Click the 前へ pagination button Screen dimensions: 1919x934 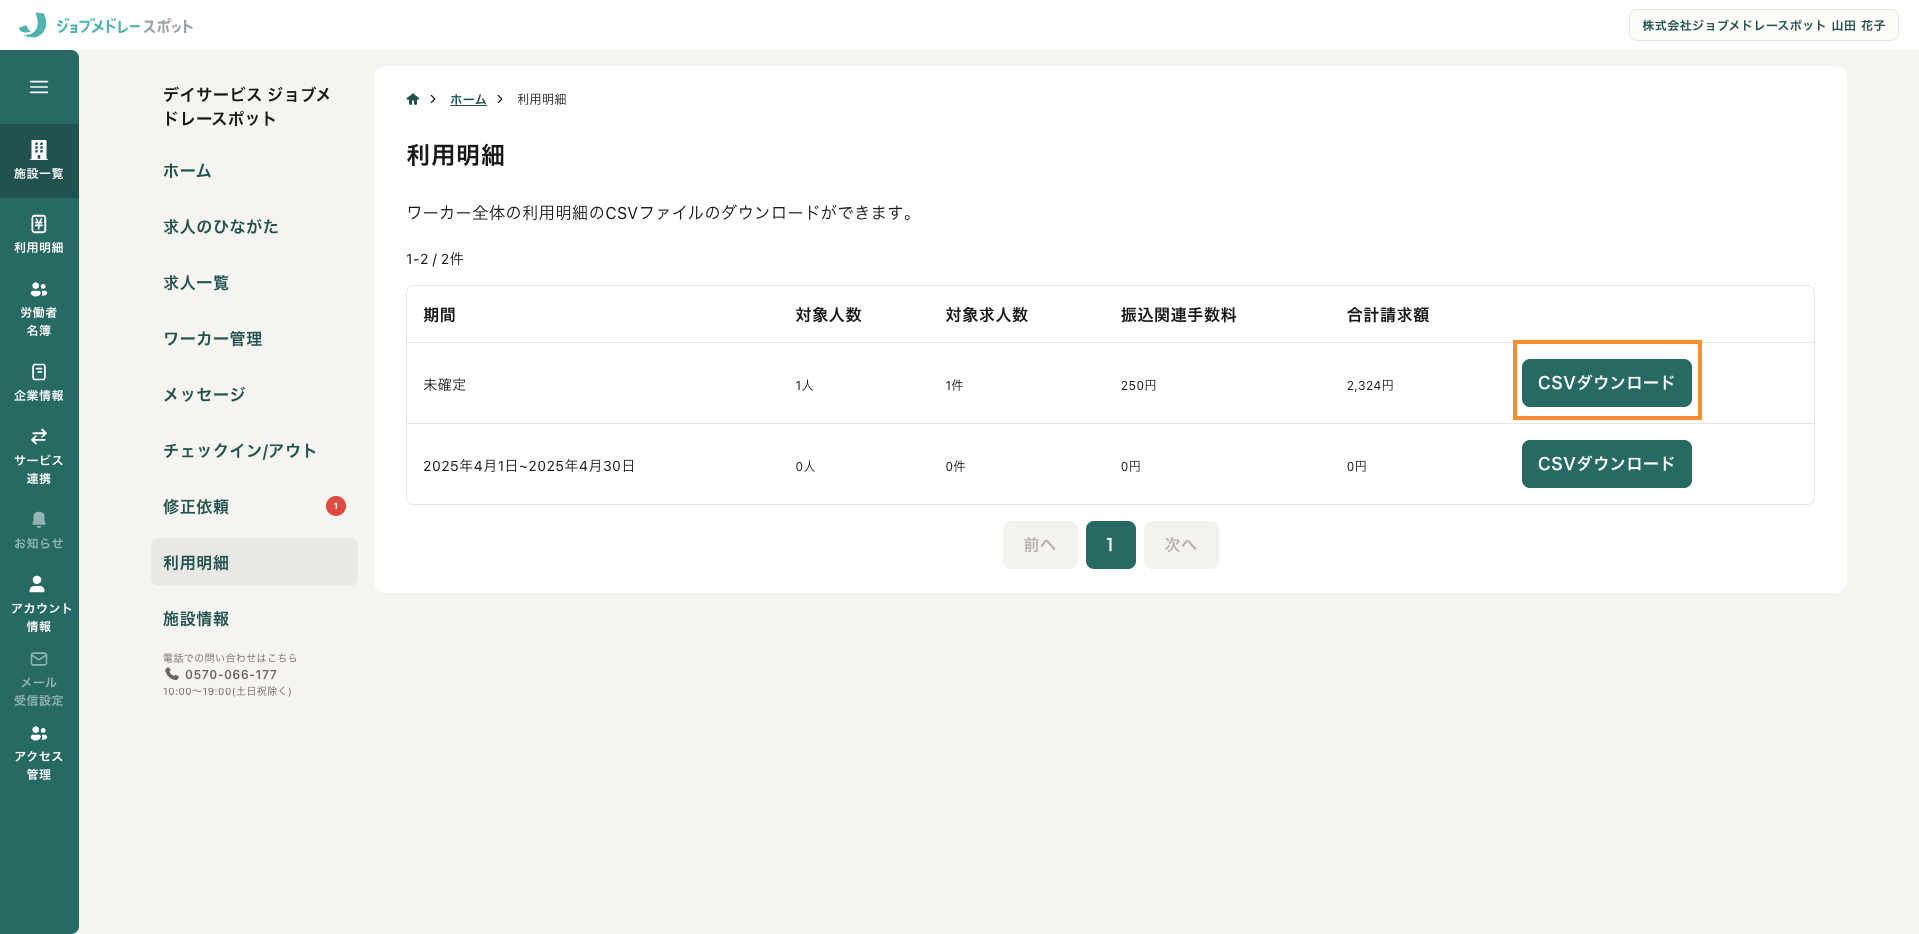click(x=1040, y=545)
